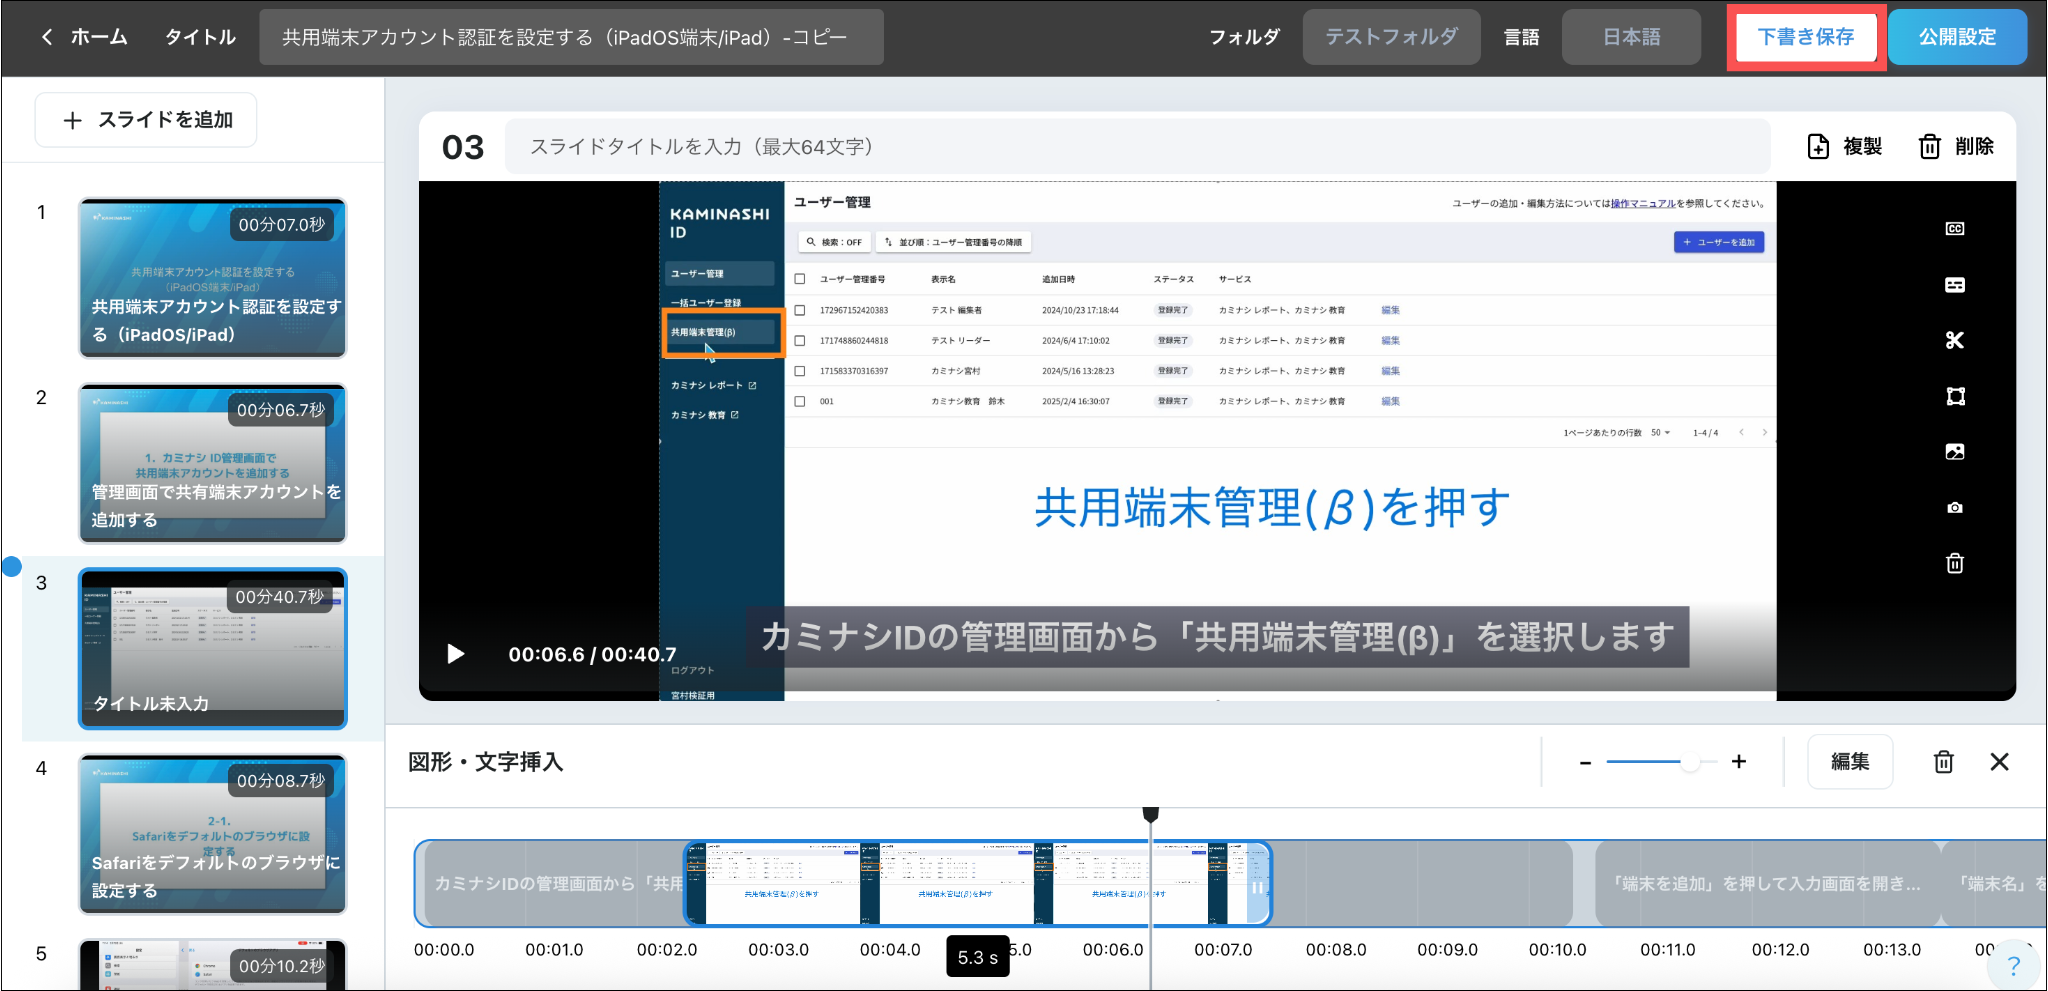Screen dimensions: 2048x991
Task: Click the 複製 duplicate label
Action: 1863,147
